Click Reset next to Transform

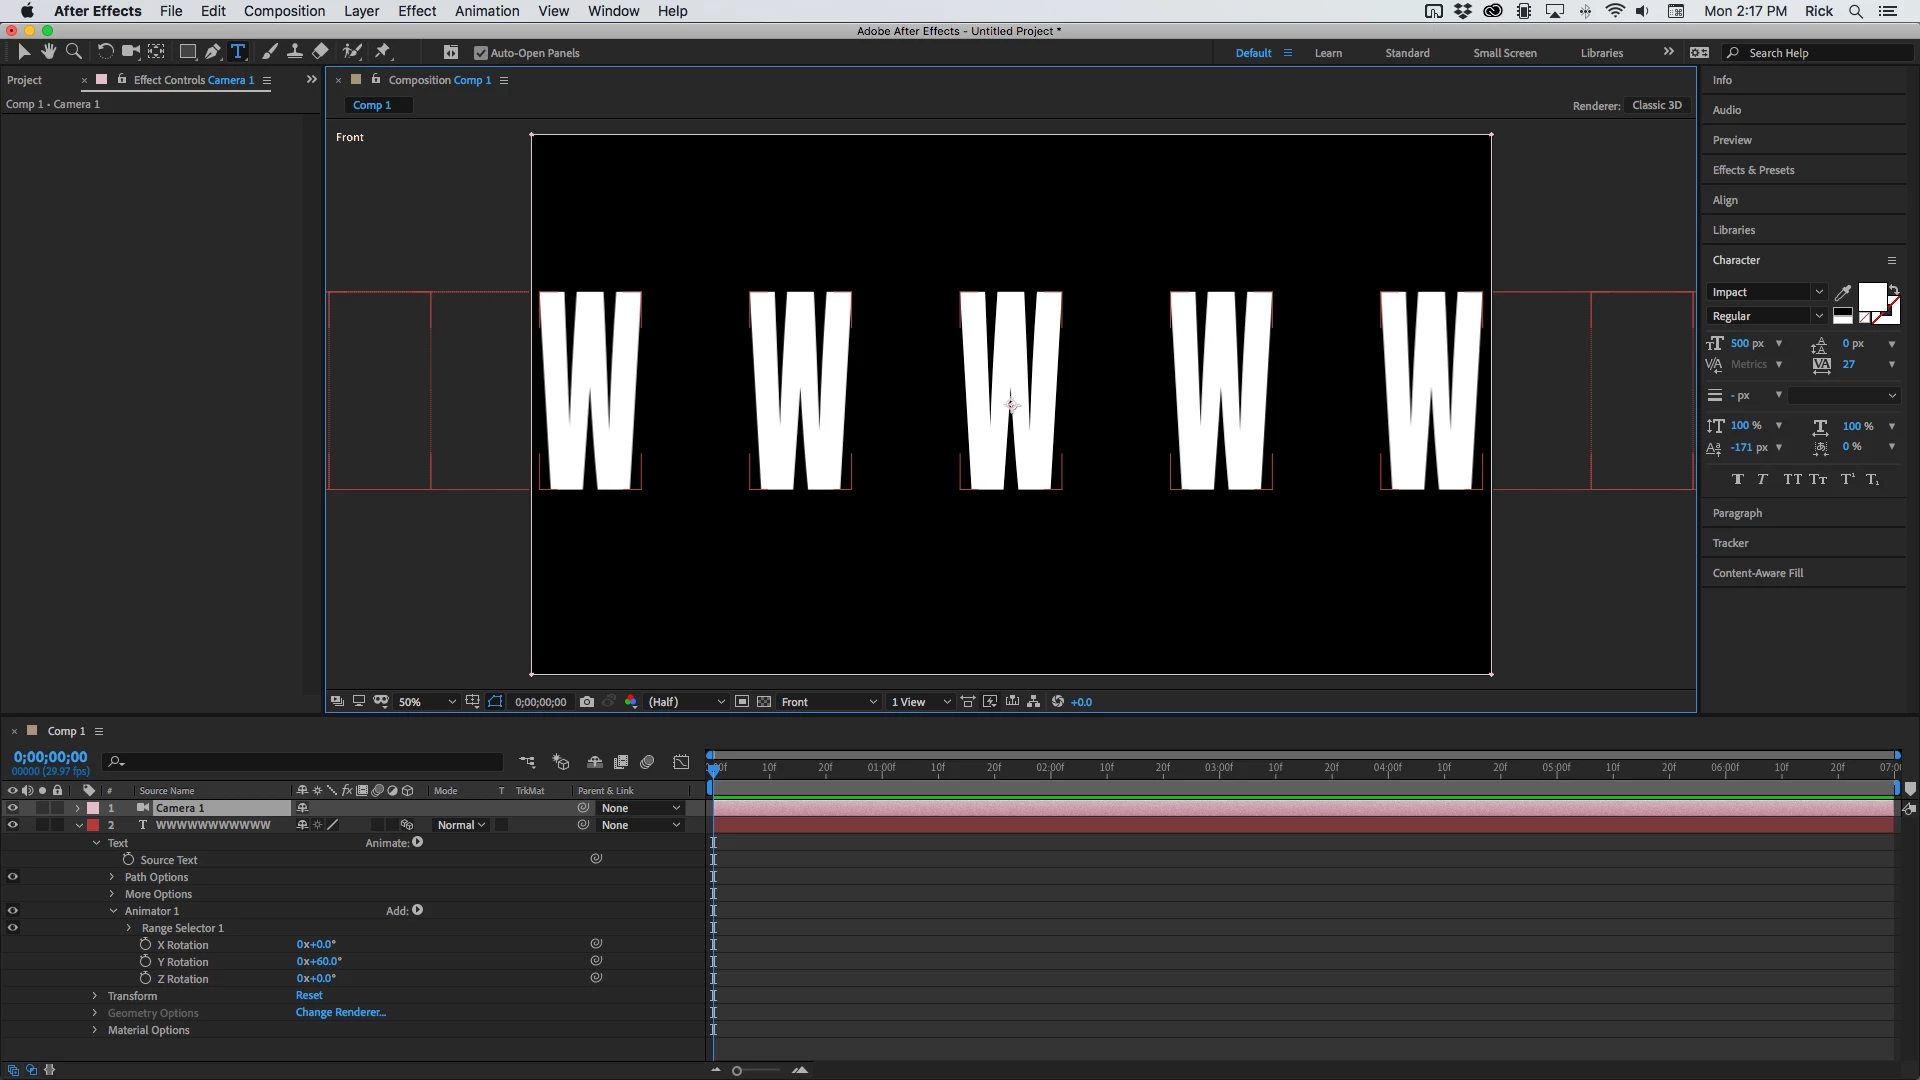309,996
